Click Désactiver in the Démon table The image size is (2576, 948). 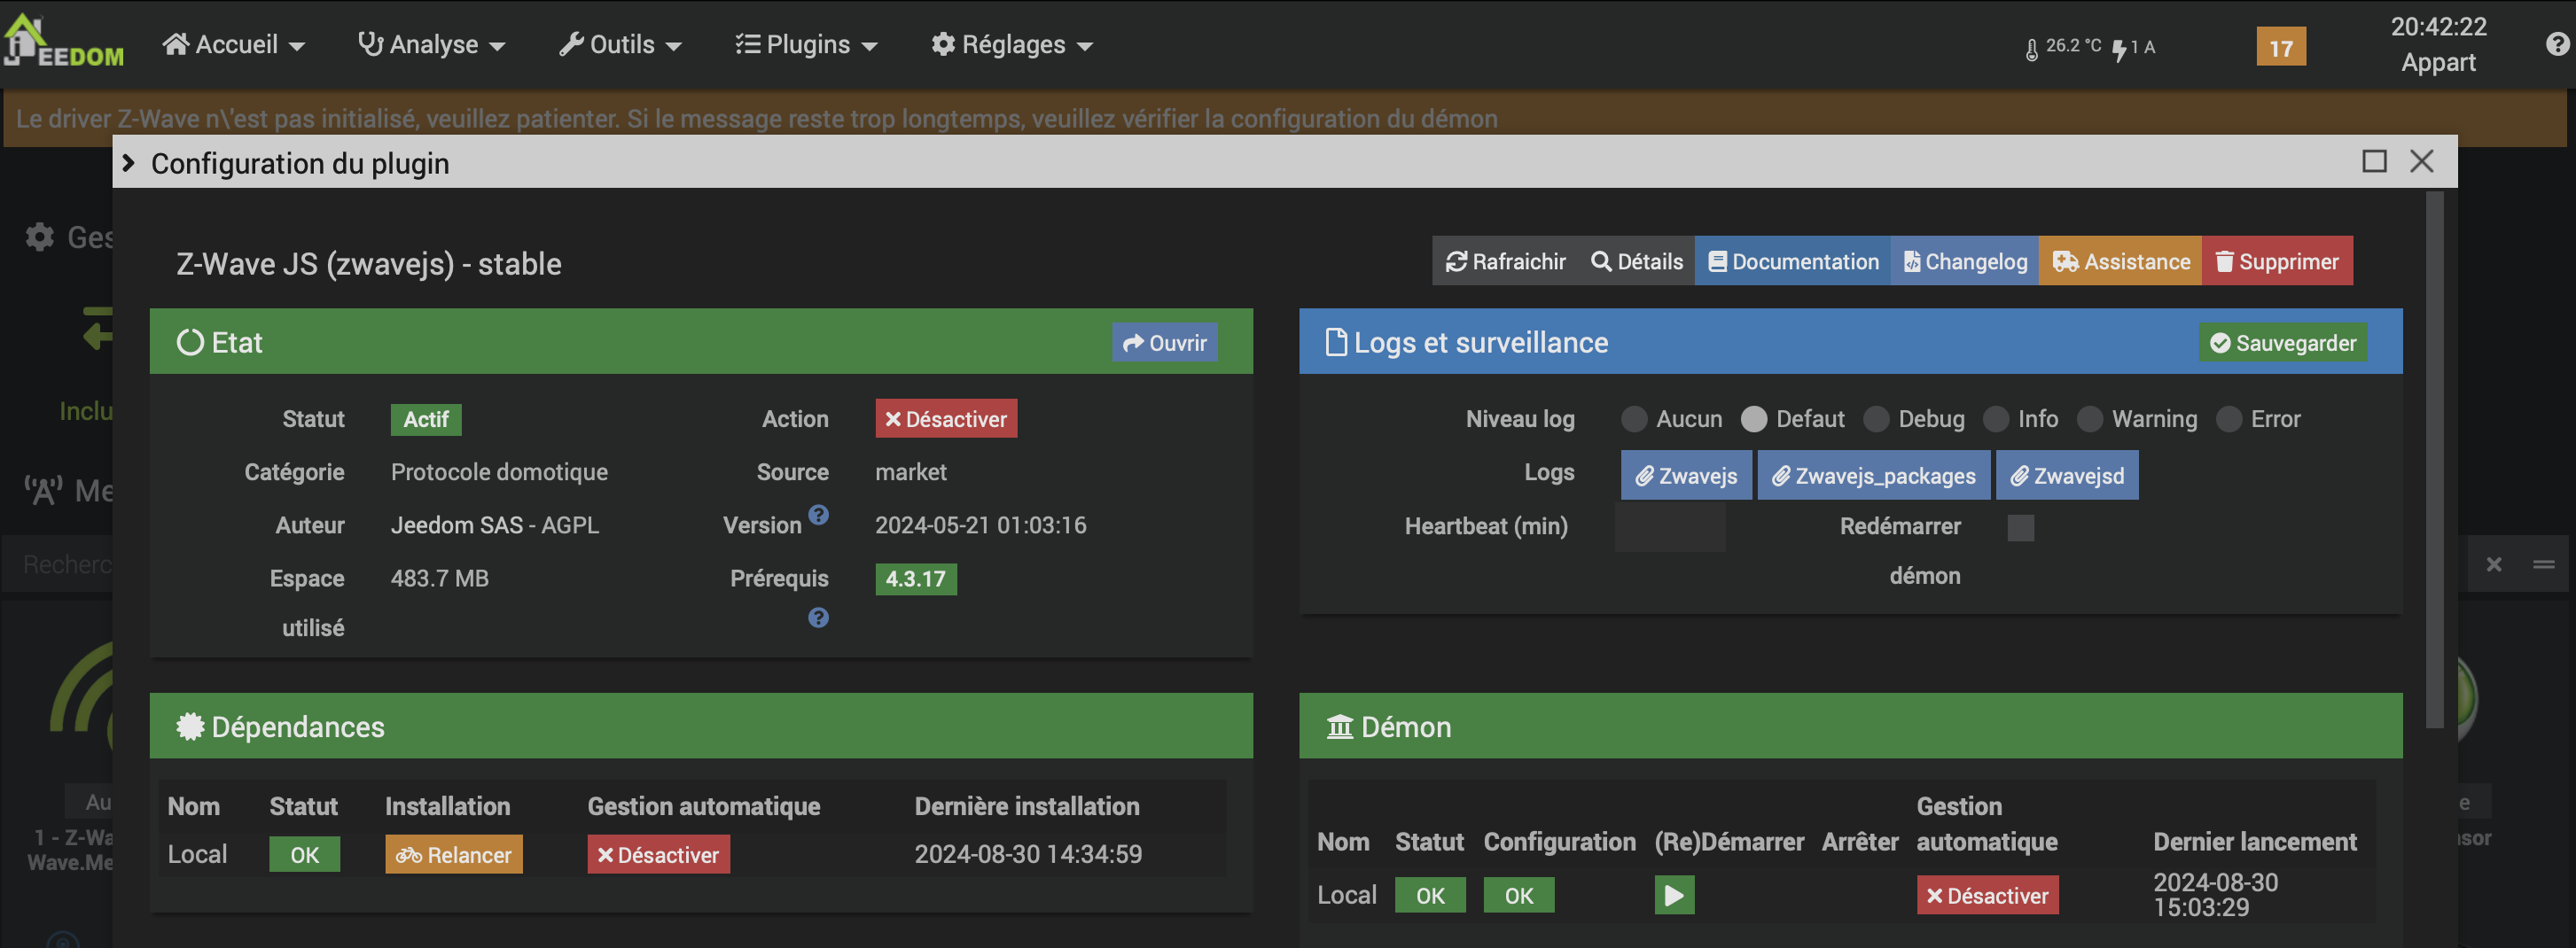(1987, 896)
